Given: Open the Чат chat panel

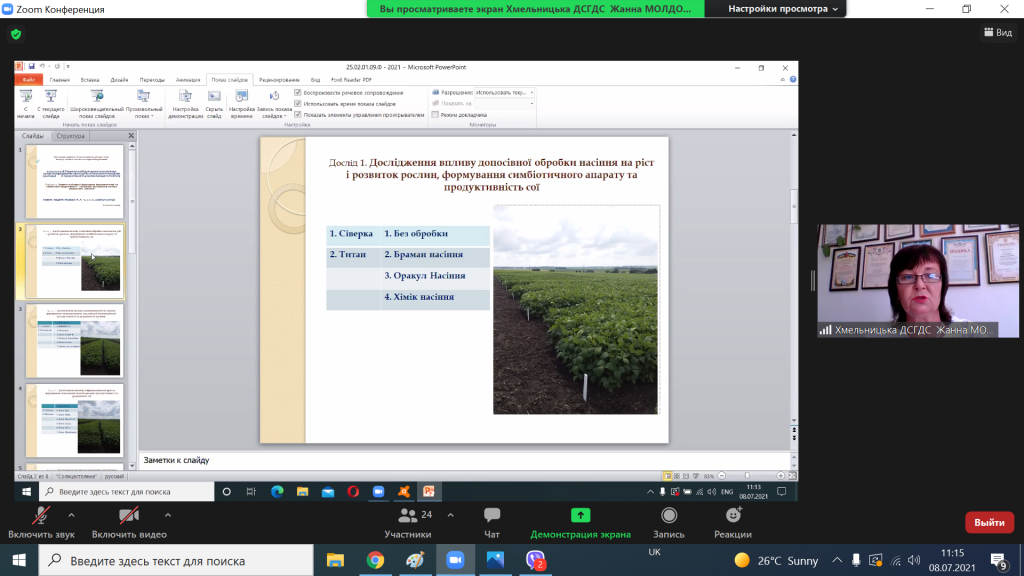Looking at the screenshot, I should click(x=491, y=522).
